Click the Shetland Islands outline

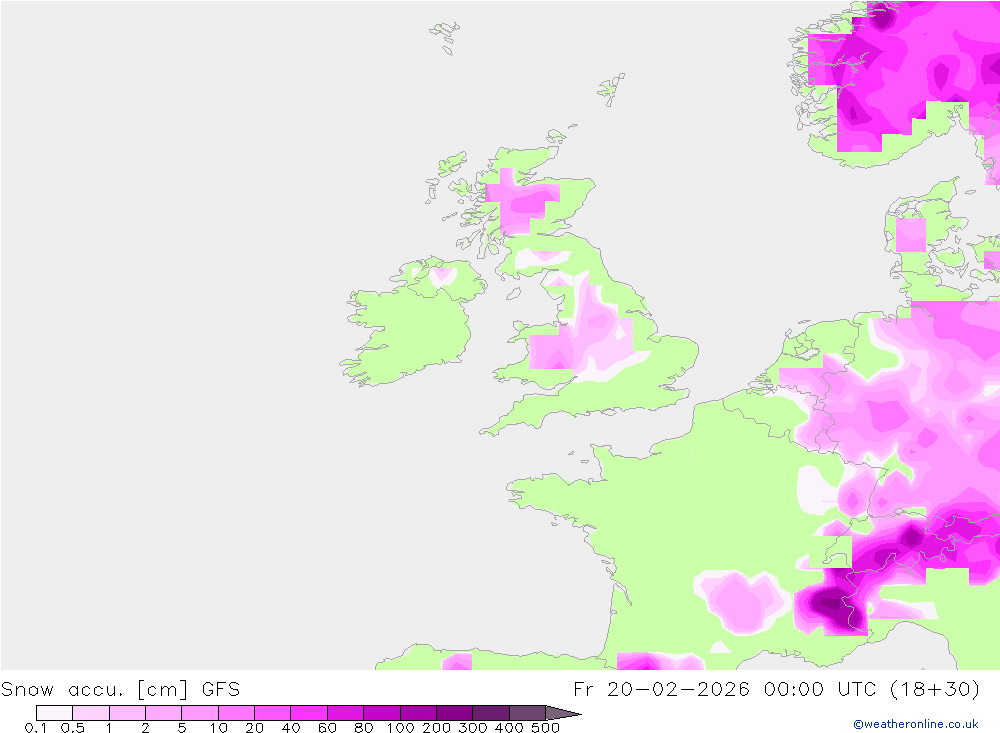[x=611, y=89]
